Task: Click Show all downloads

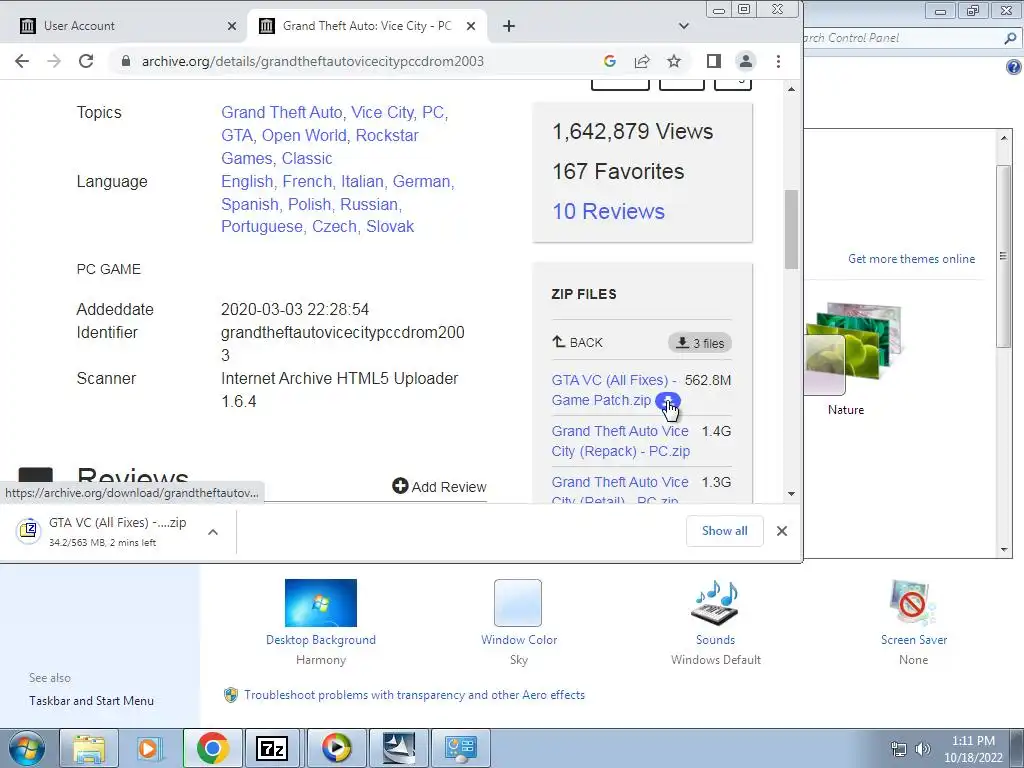Action: [724, 531]
